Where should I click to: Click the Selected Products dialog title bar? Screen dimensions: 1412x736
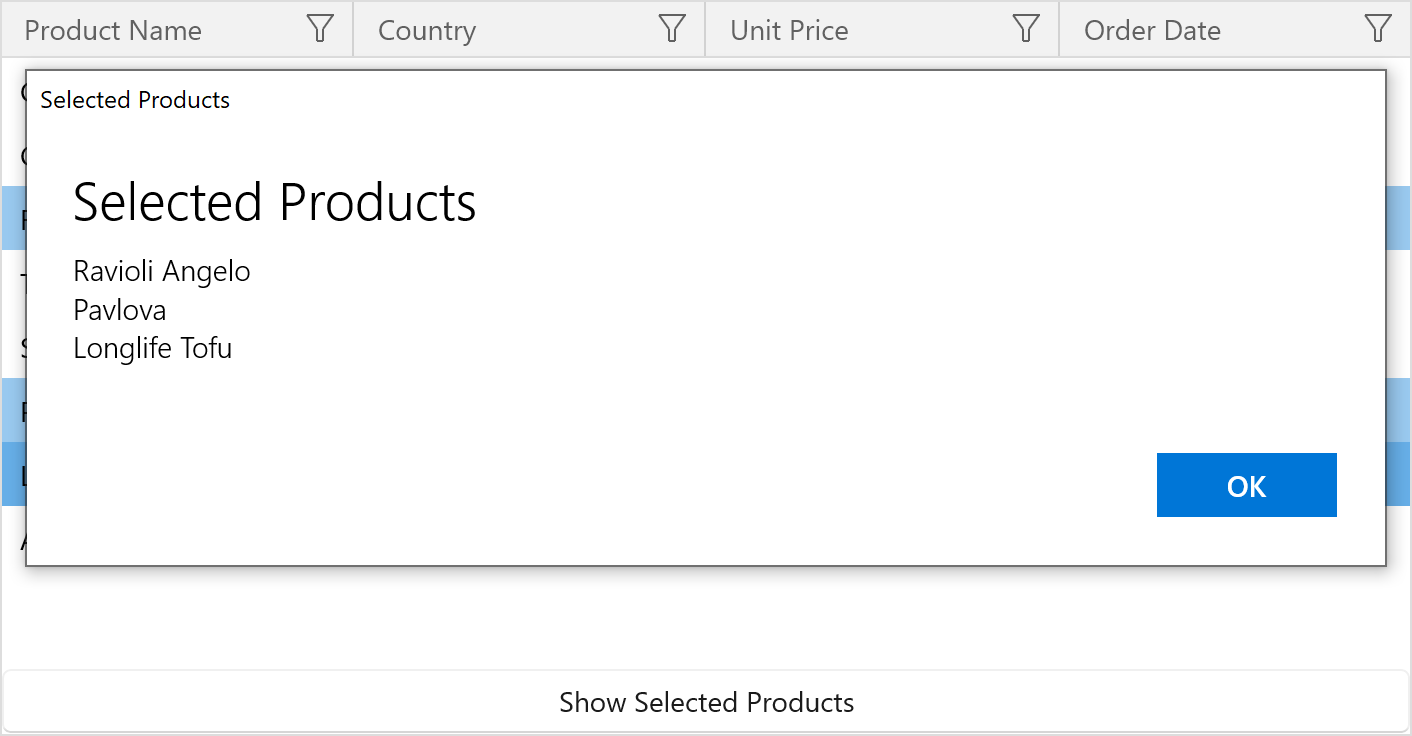pyautogui.click(x=135, y=100)
